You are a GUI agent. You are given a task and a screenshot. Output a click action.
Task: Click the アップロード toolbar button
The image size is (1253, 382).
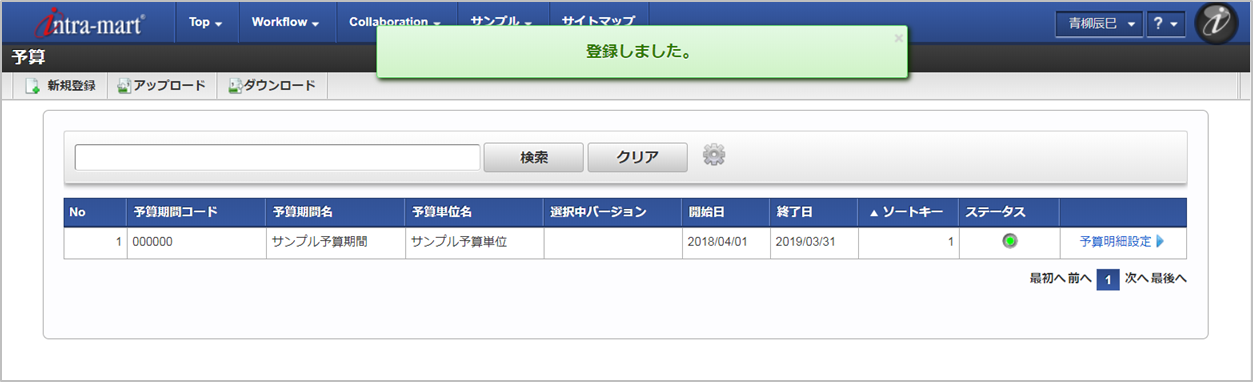tap(161, 86)
